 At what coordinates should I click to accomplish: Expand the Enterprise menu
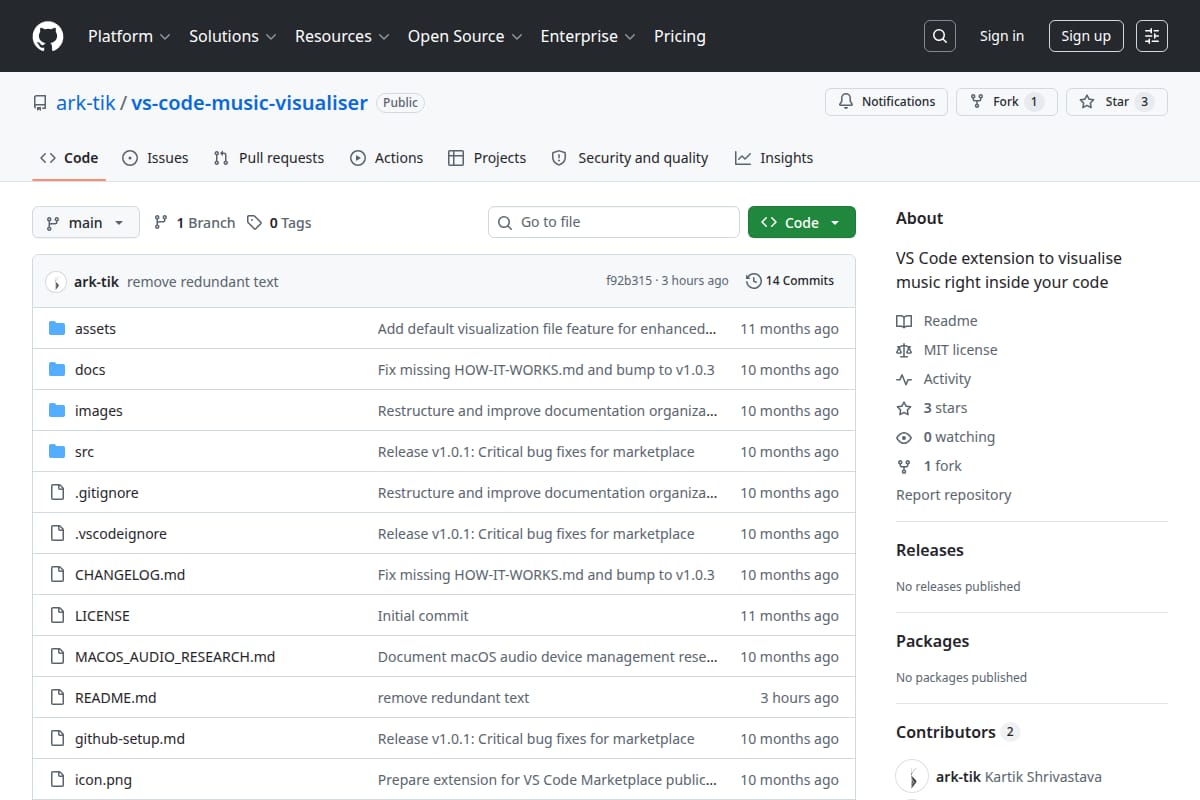tap(588, 36)
